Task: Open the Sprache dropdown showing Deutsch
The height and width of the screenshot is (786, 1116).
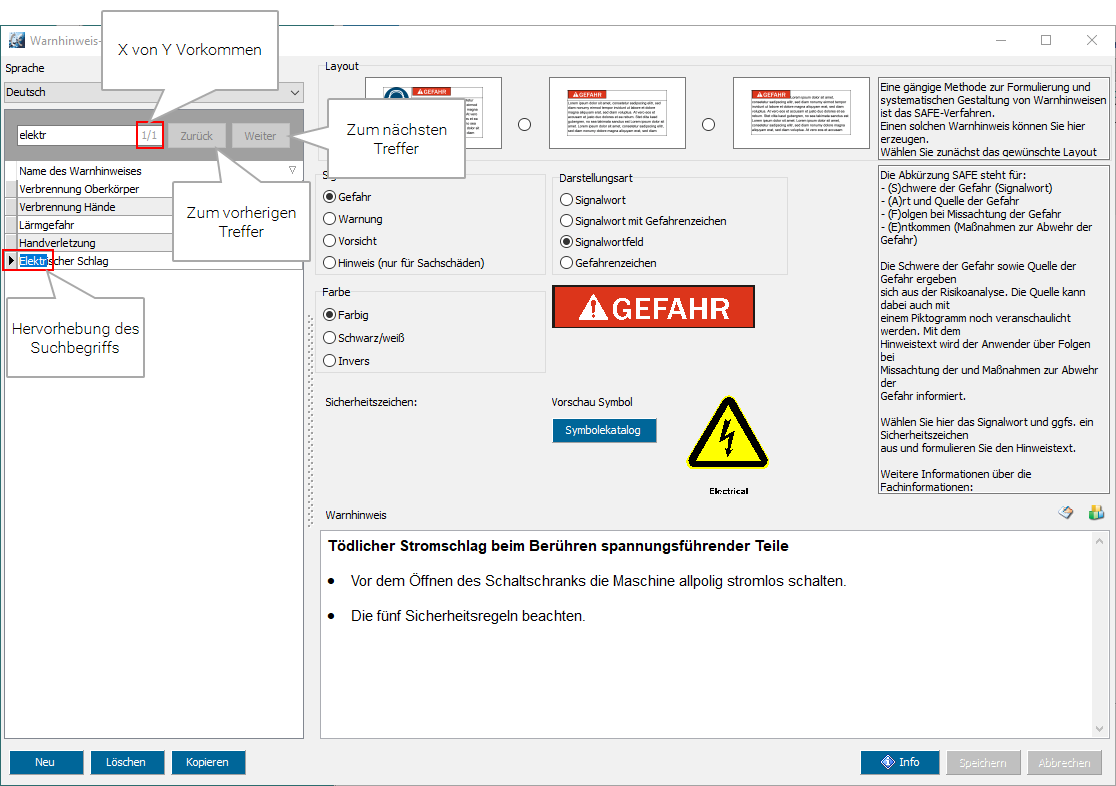Action: pyautogui.click(x=153, y=92)
